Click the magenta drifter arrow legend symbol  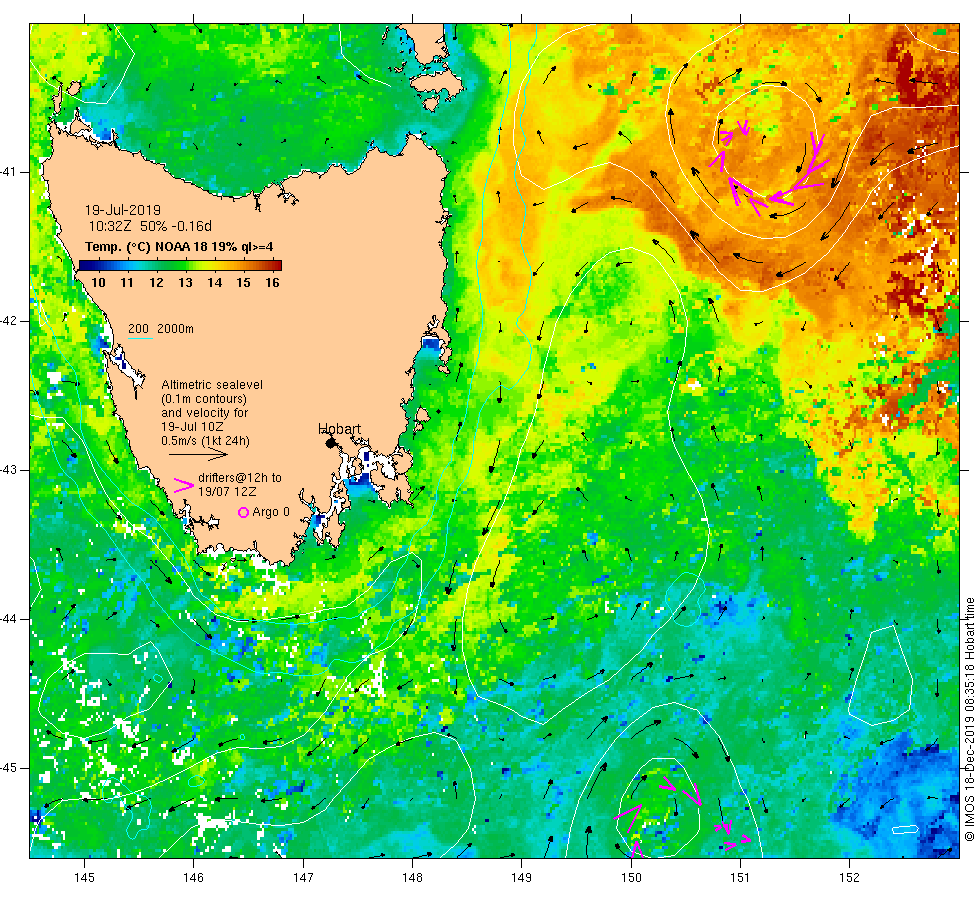184,486
